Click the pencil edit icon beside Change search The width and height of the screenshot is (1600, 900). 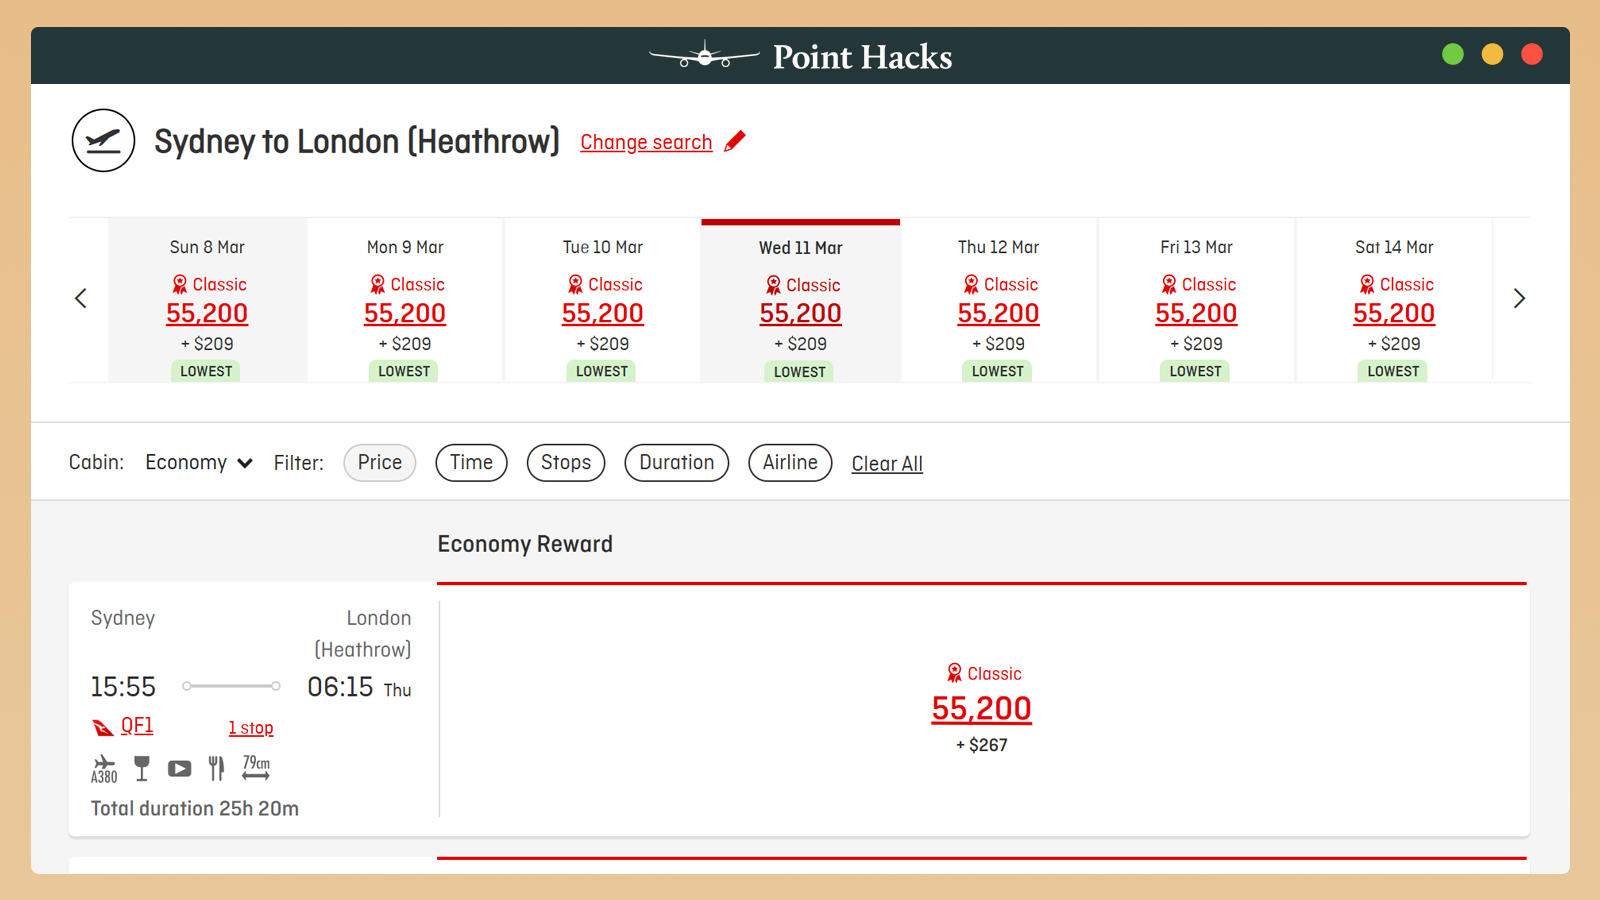tap(735, 141)
